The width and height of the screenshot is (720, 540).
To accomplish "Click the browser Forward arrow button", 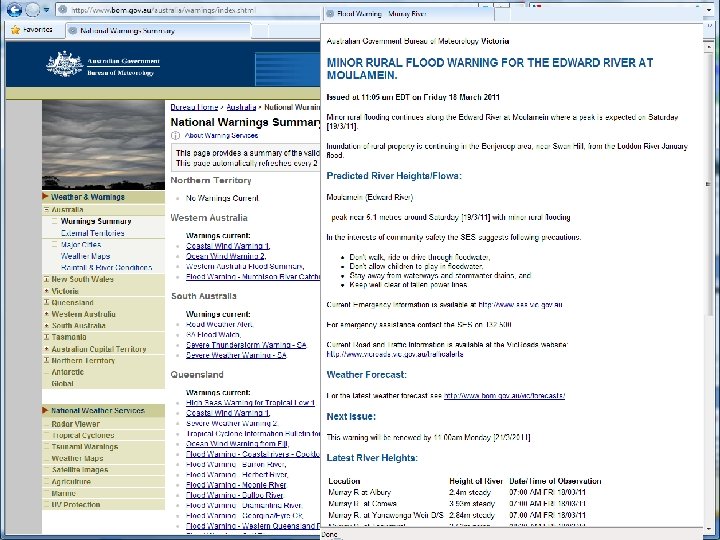I will click(x=32, y=9).
